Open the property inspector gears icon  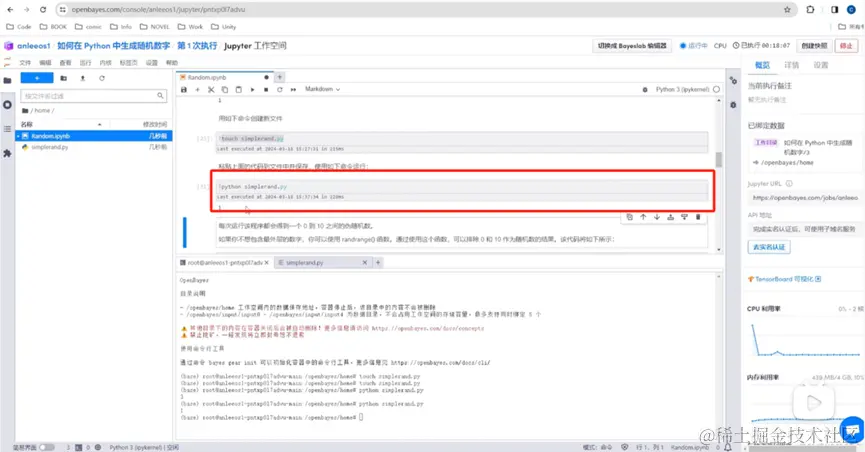coord(733,81)
